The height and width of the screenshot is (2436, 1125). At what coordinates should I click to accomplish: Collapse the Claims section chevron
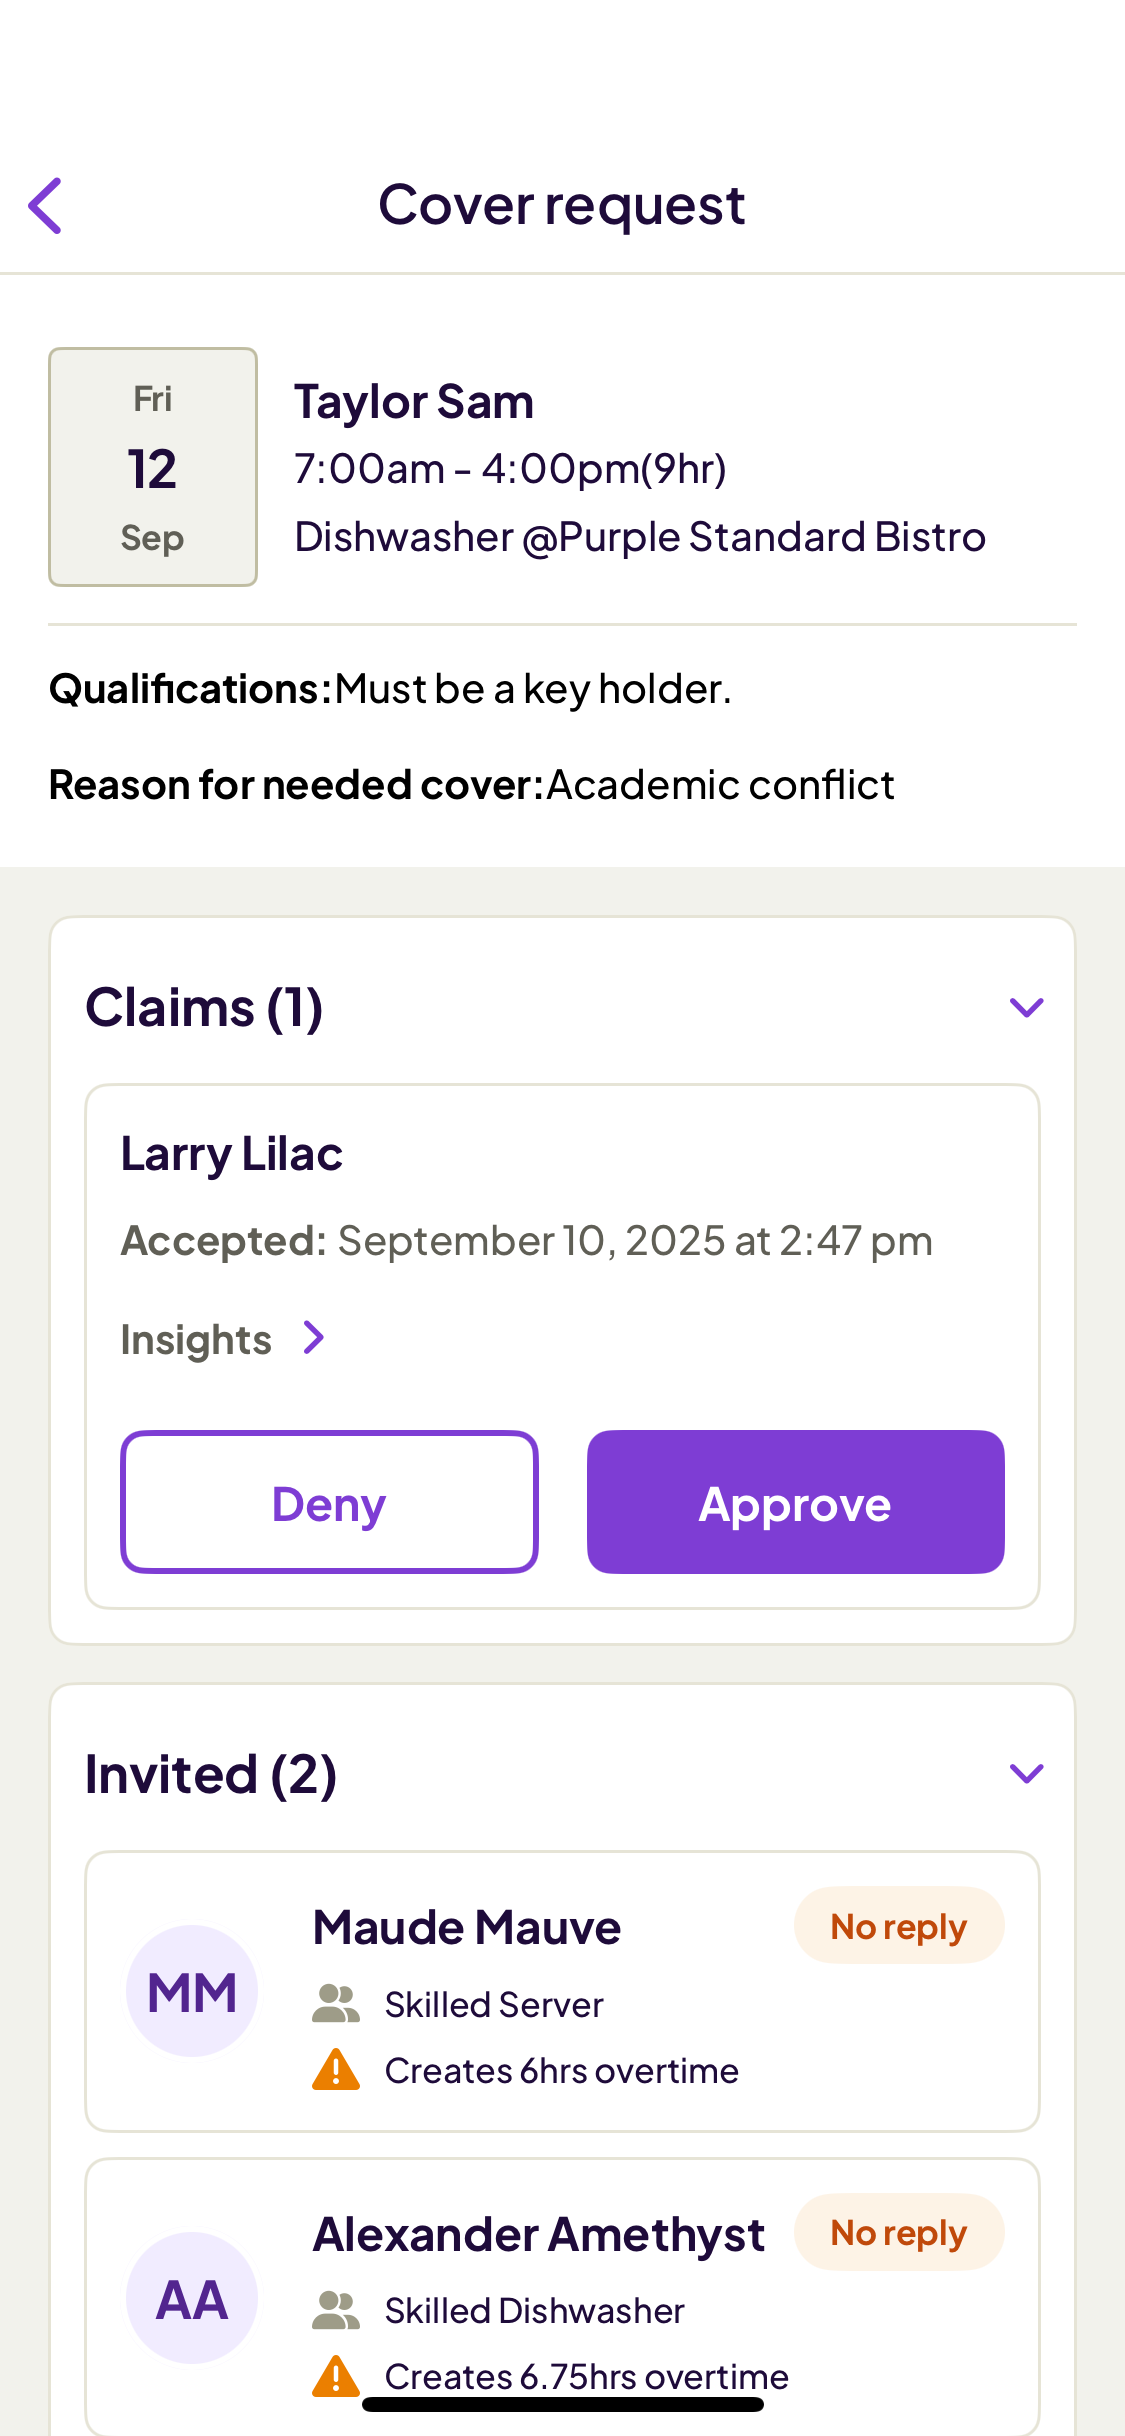click(1026, 1007)
